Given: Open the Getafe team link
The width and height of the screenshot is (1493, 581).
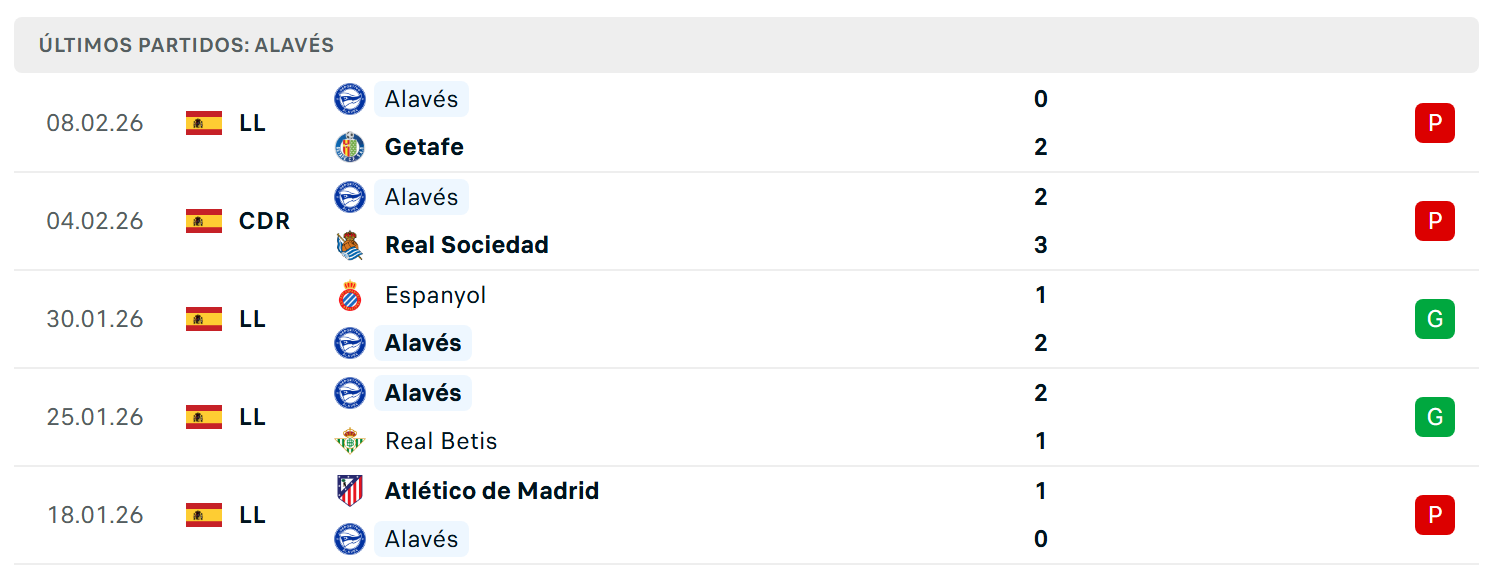Looking at the screenshot, I should 424,147.
